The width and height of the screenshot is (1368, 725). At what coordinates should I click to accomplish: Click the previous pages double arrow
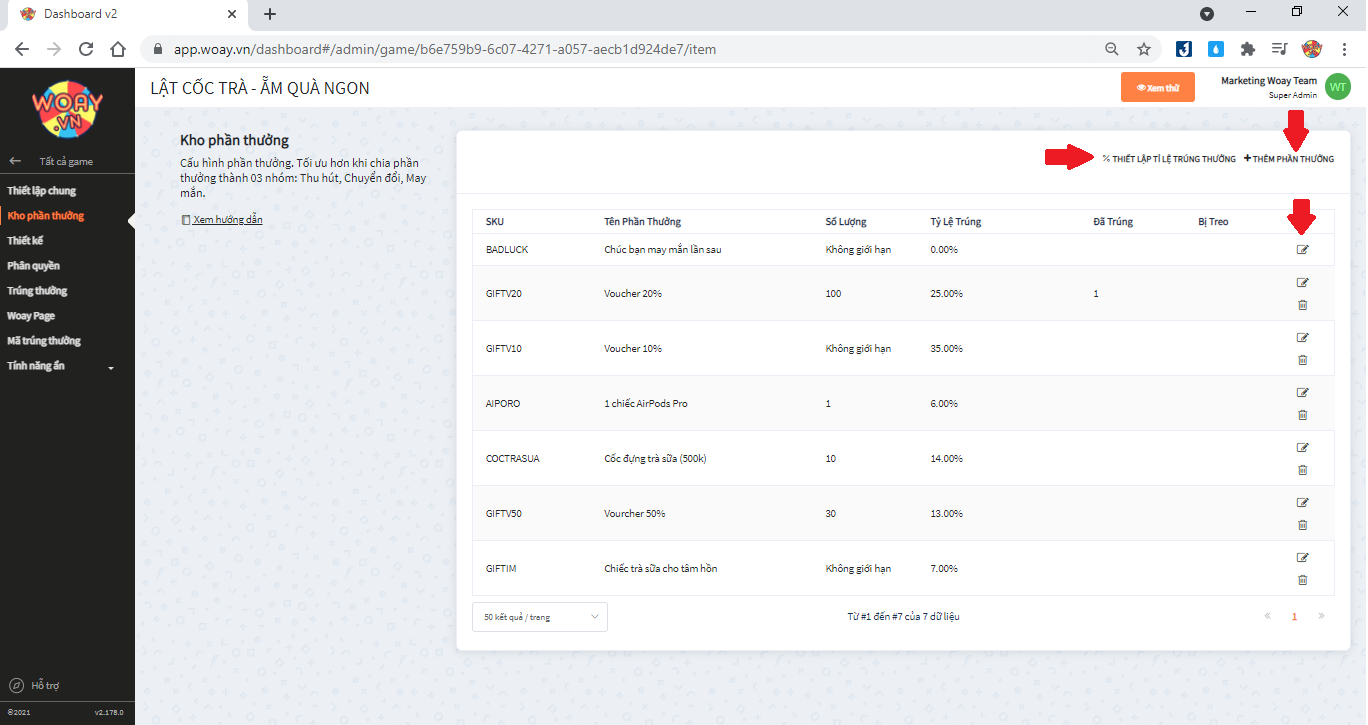tap(1268, 616)
